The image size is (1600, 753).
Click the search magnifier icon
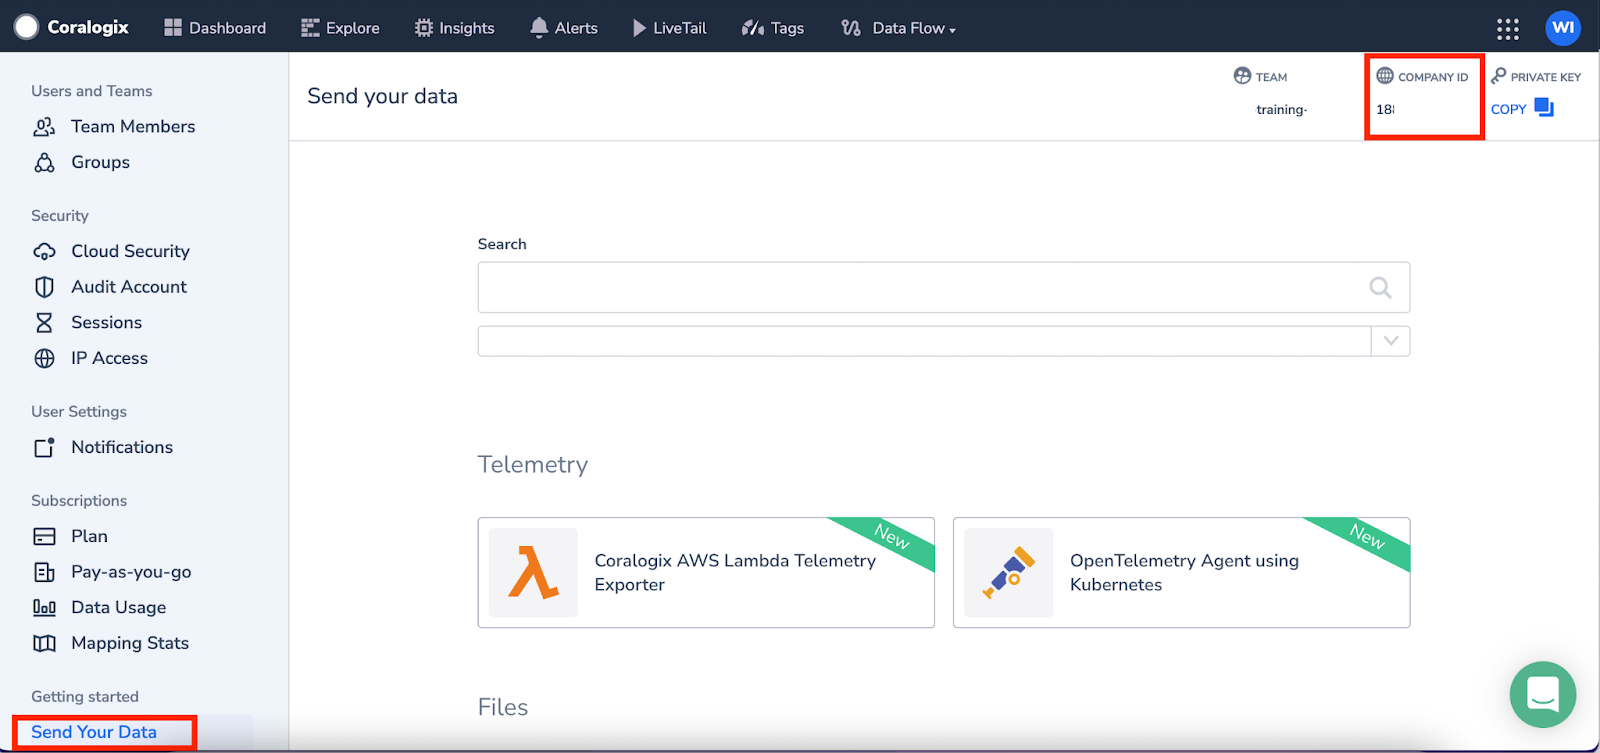coord(1380,288)
